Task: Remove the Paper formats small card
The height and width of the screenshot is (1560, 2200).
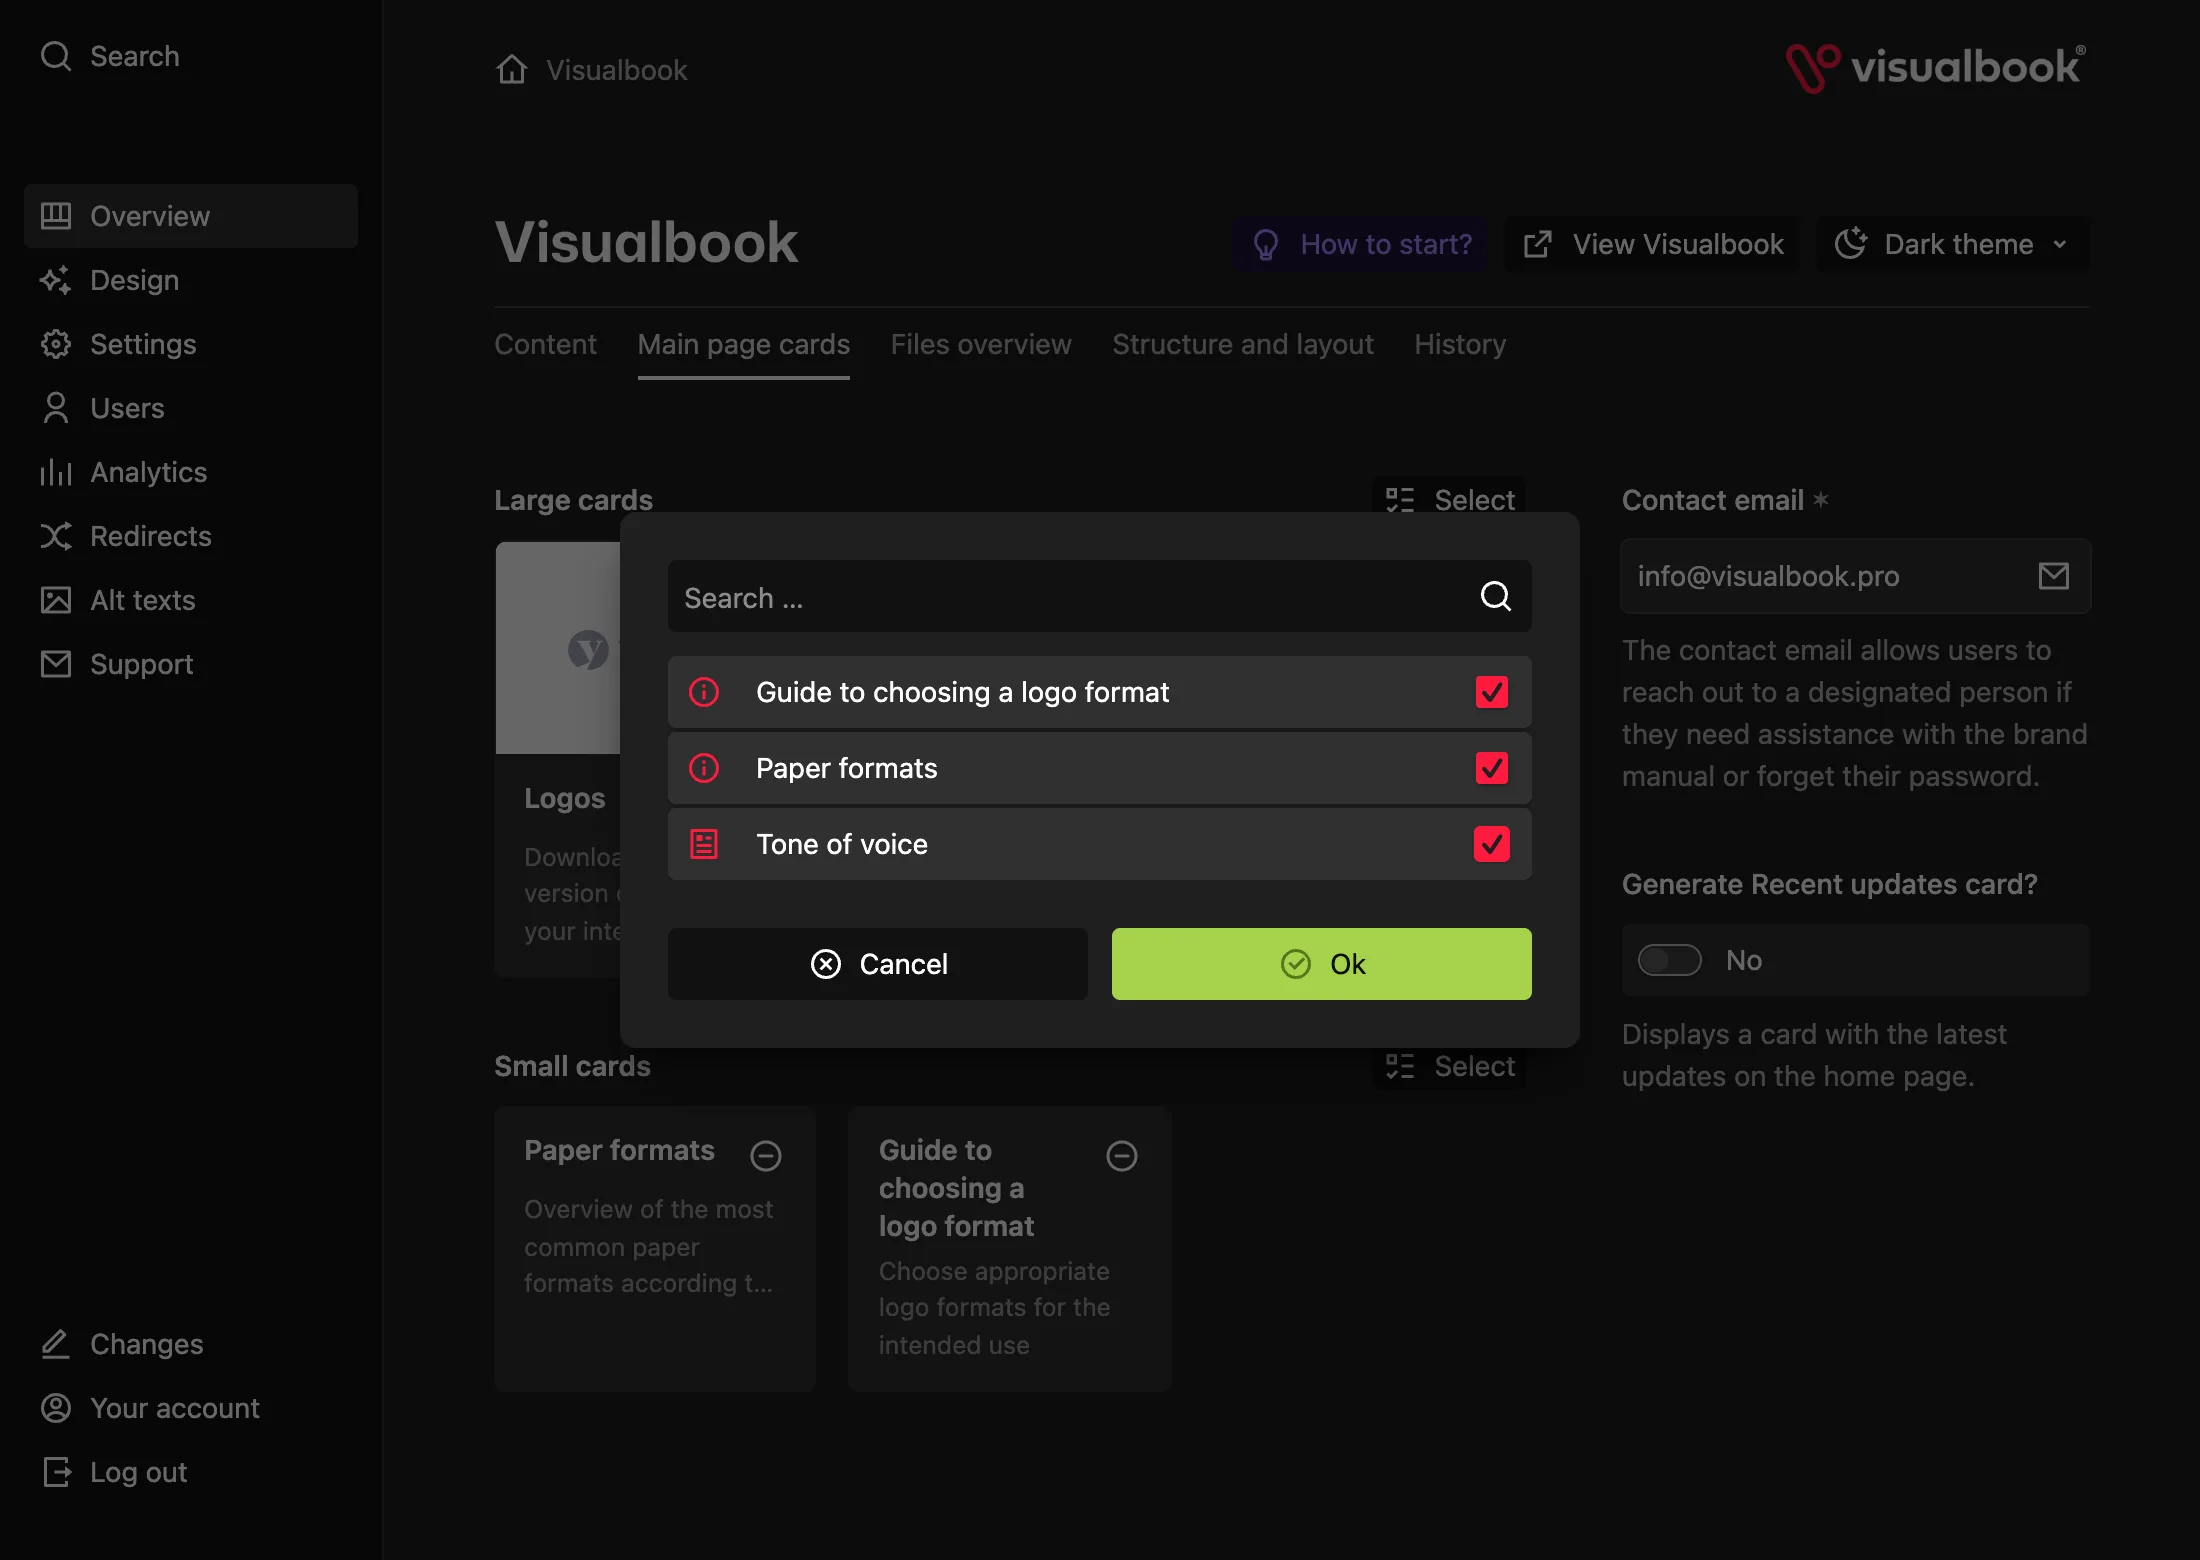Action: click(766, 1155)
